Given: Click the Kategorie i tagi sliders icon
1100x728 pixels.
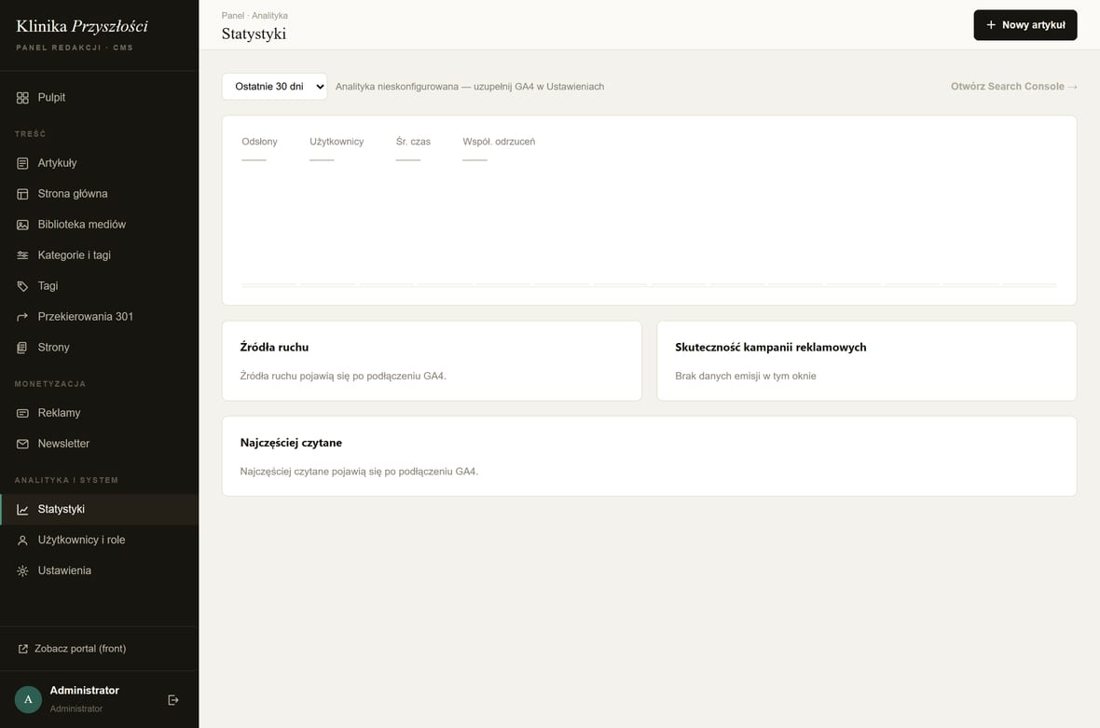Looking at the screenshot, I should [22, 255].
